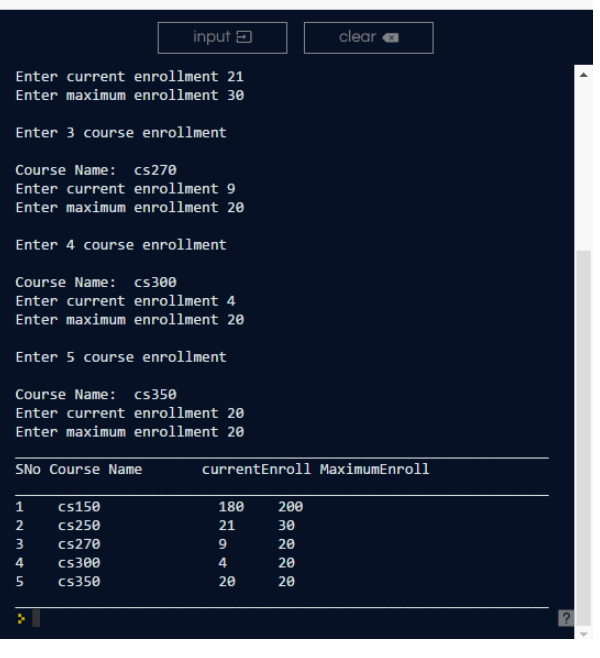Click the 'Enter 3 course enrollment' line

coord(121,133)
